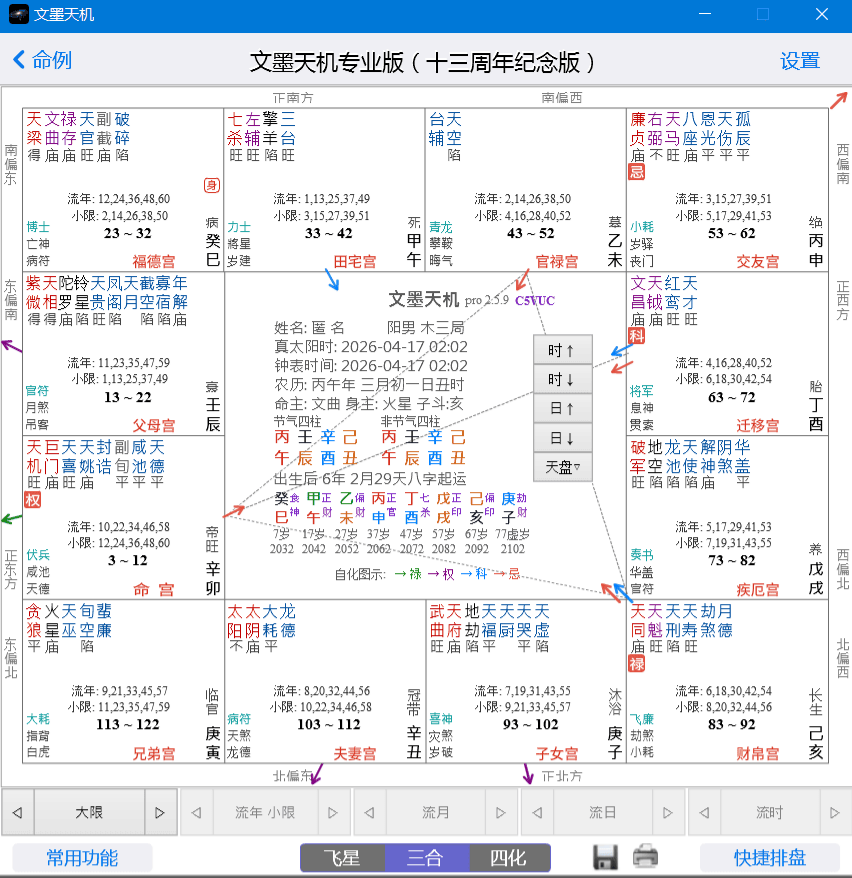
Task: Step 大限 backward with left arrow
Action: pos(17,812)
